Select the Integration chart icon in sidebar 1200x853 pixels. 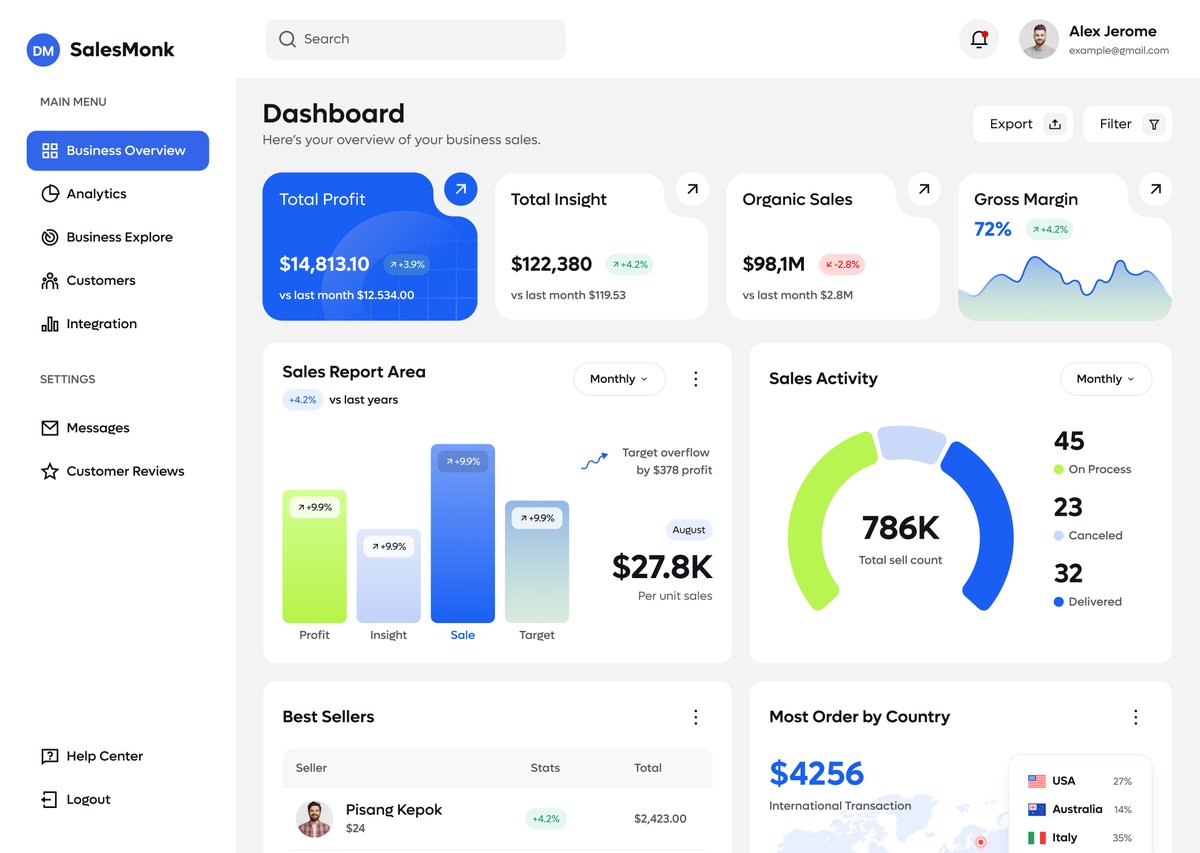pyautogui.click(x=50, y=323)
